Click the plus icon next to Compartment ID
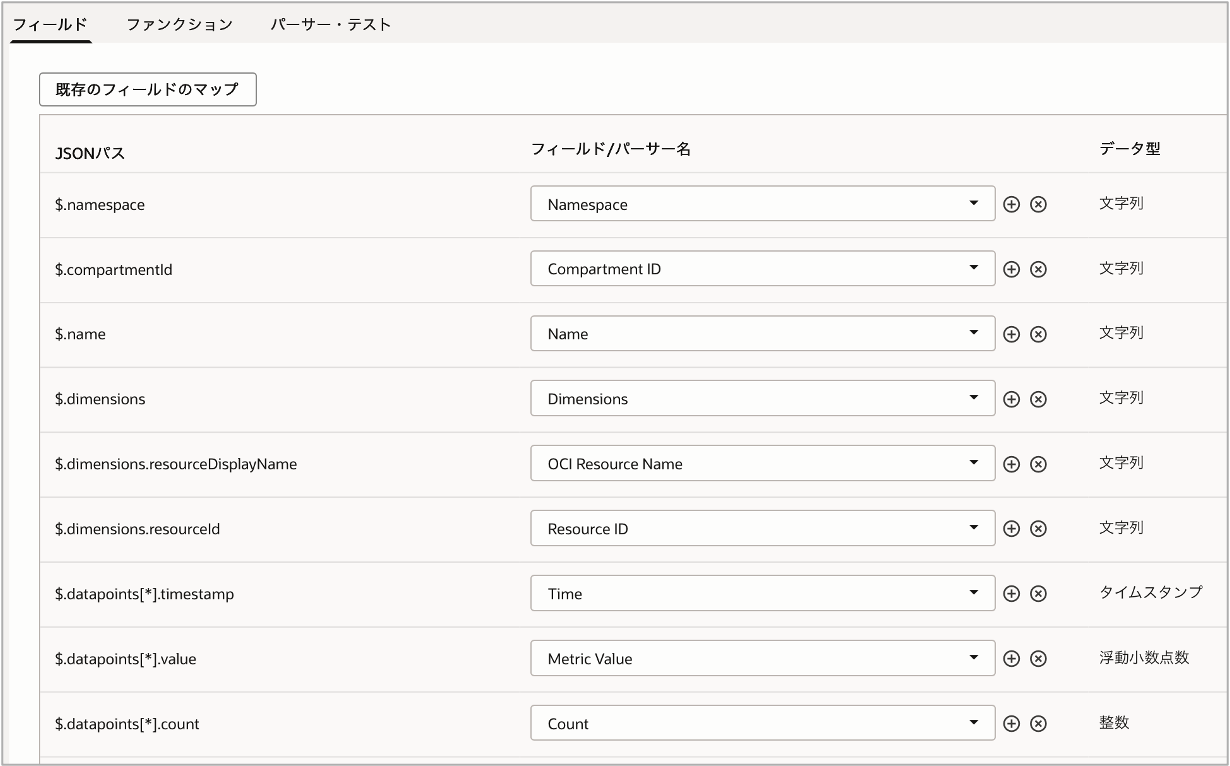The width and height of the screenshot is (1230, 766). [x=1011, y=269]
